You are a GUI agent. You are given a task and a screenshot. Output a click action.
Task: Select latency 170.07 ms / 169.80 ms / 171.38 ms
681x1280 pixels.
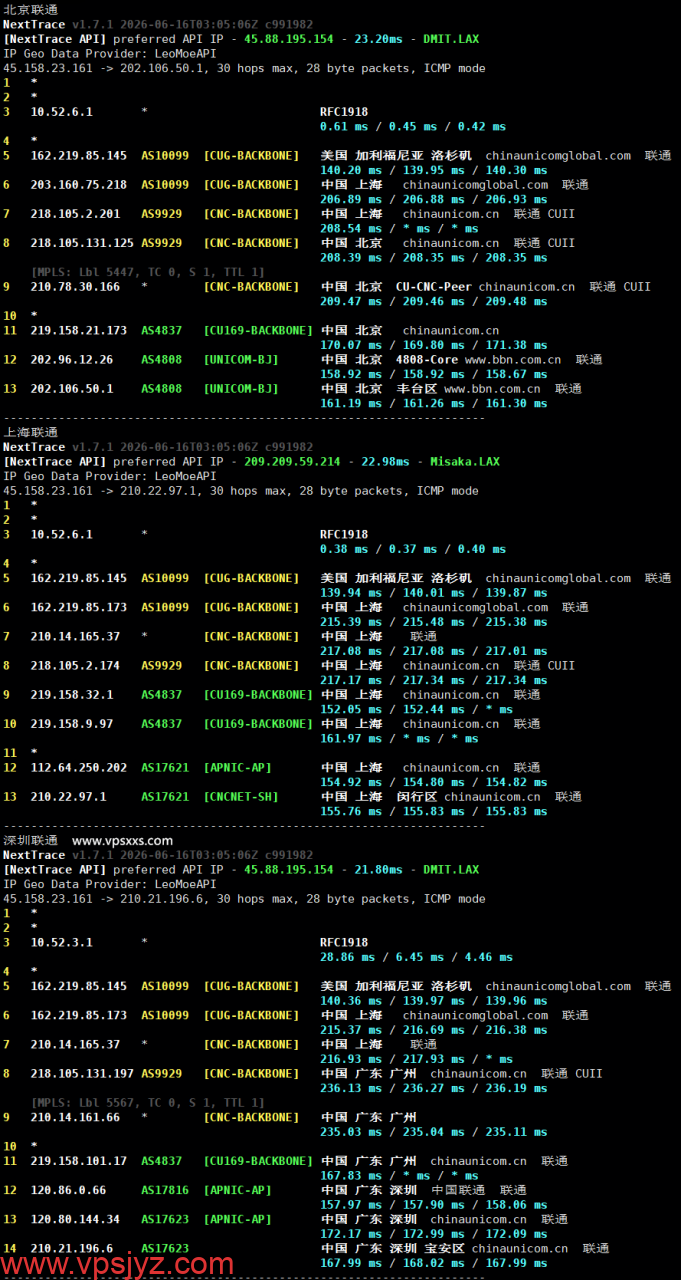pos(433,345)
